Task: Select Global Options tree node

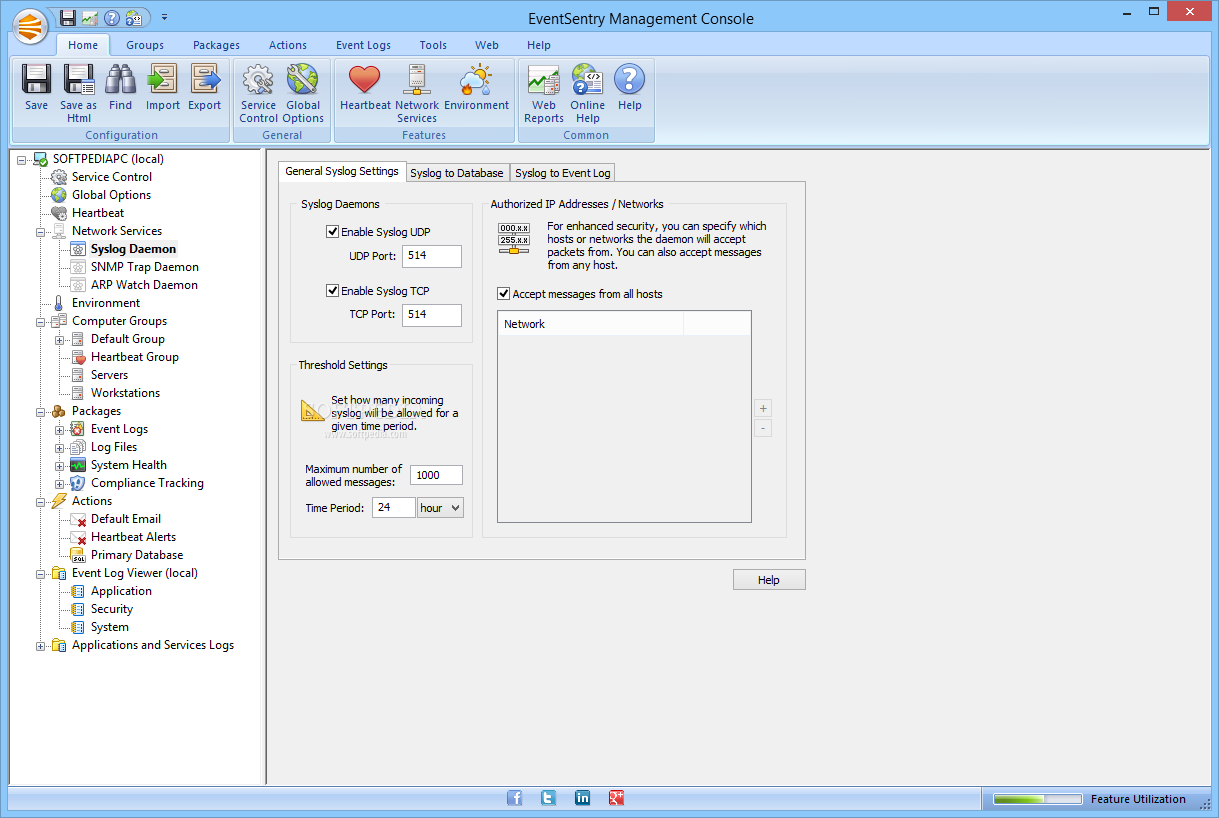Action: pyautogui.click(x=111, y=195)
